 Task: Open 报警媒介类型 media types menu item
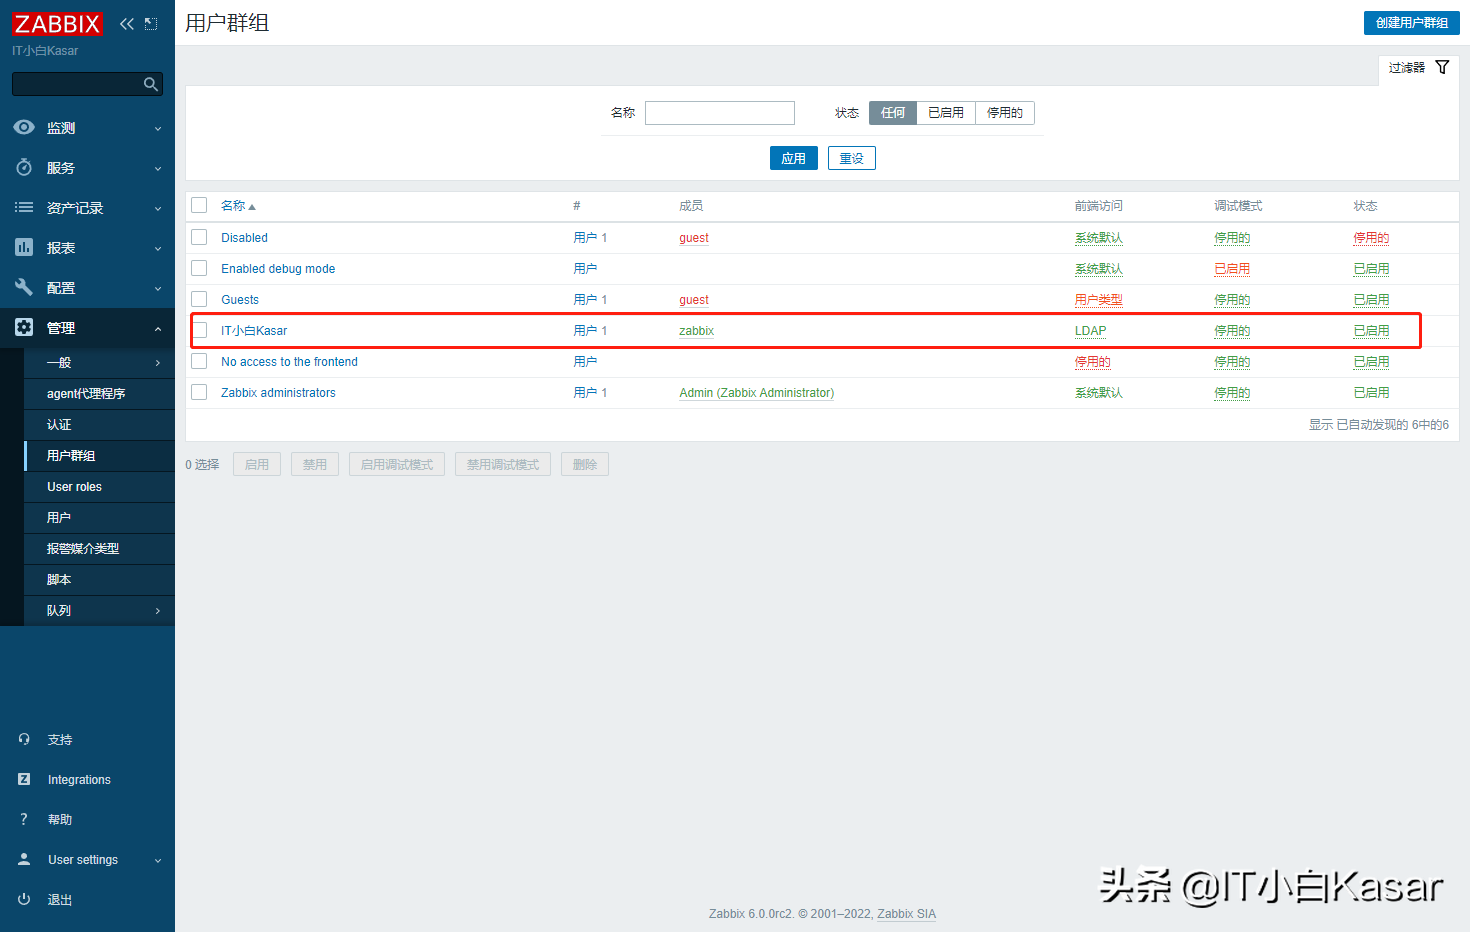pos(83,549)
